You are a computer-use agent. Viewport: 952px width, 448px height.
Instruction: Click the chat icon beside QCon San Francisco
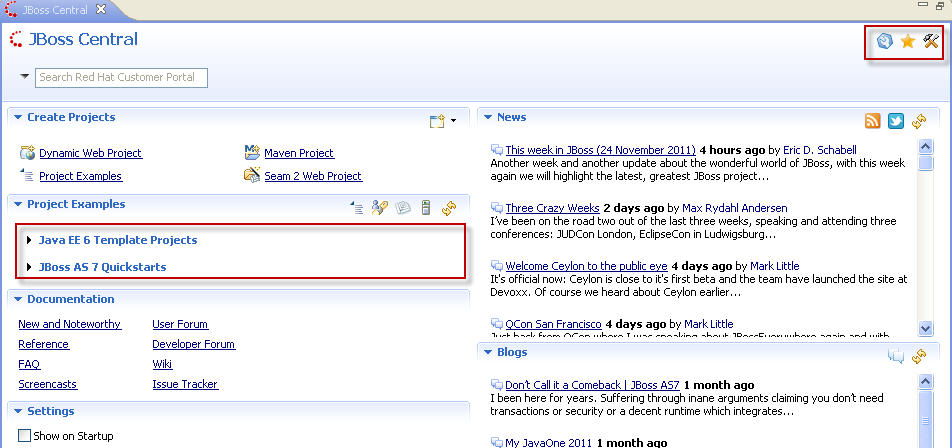point(497,324)
